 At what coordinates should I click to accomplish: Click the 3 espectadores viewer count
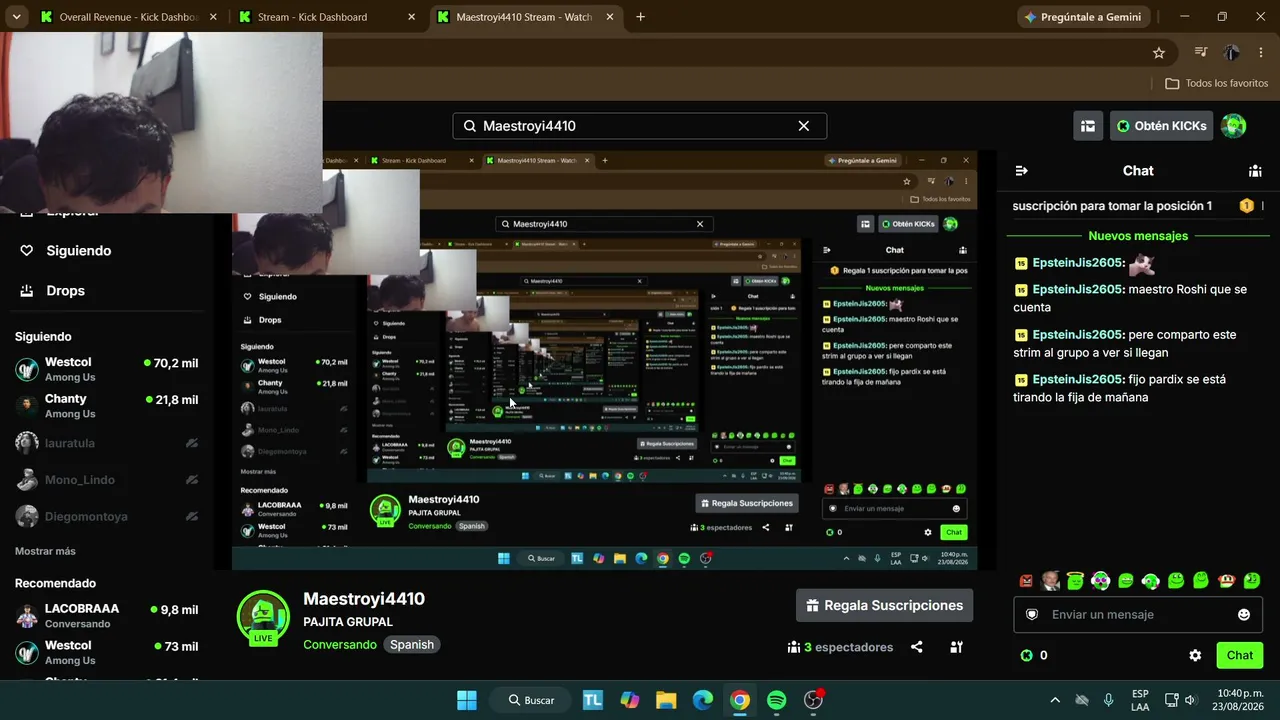coord(840,647)
